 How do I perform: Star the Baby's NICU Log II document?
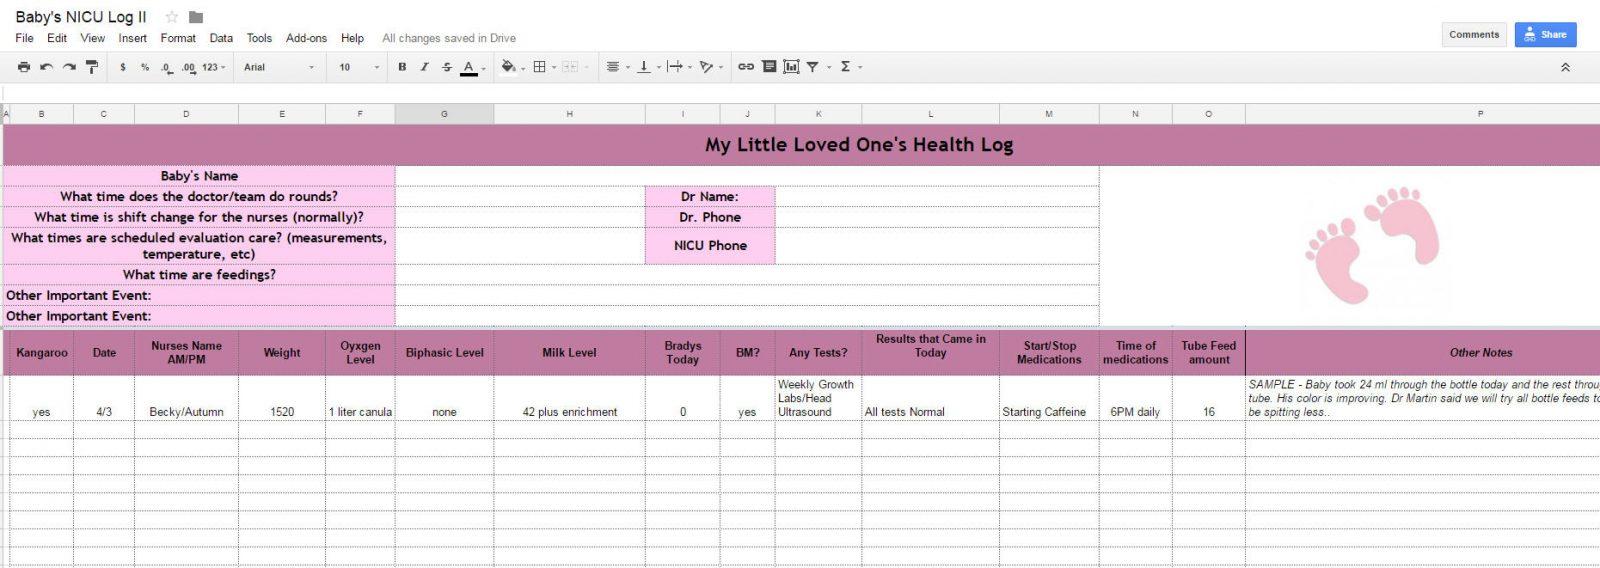pos(172,17)
